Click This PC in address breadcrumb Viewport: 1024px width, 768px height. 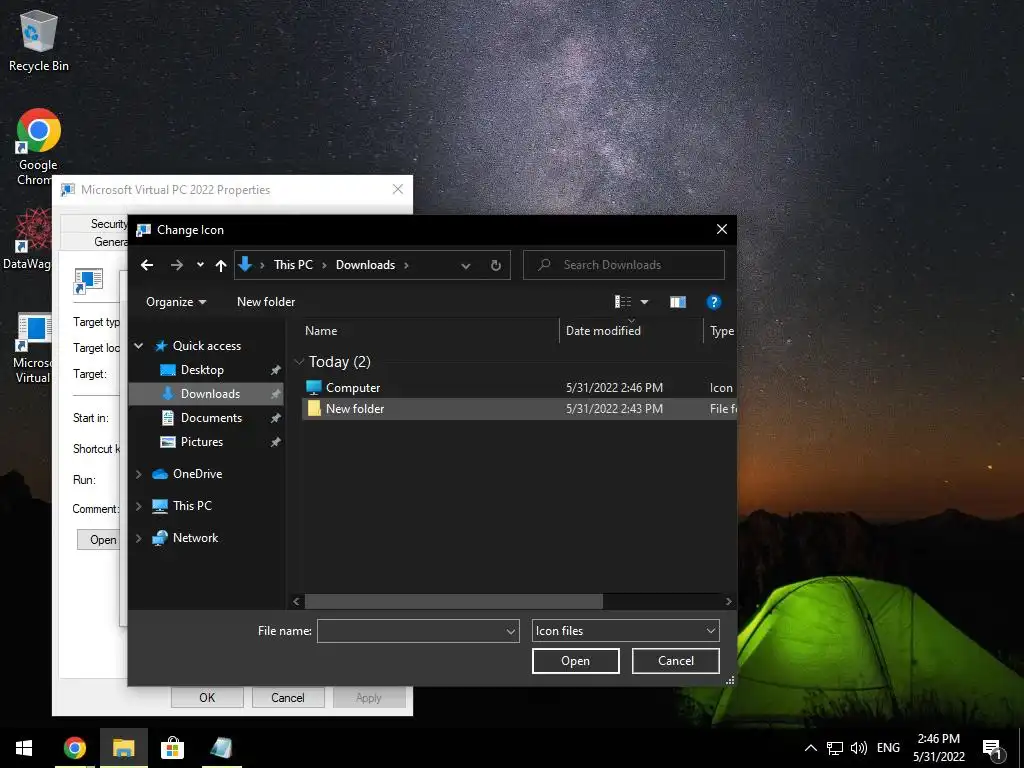(293, 265)
